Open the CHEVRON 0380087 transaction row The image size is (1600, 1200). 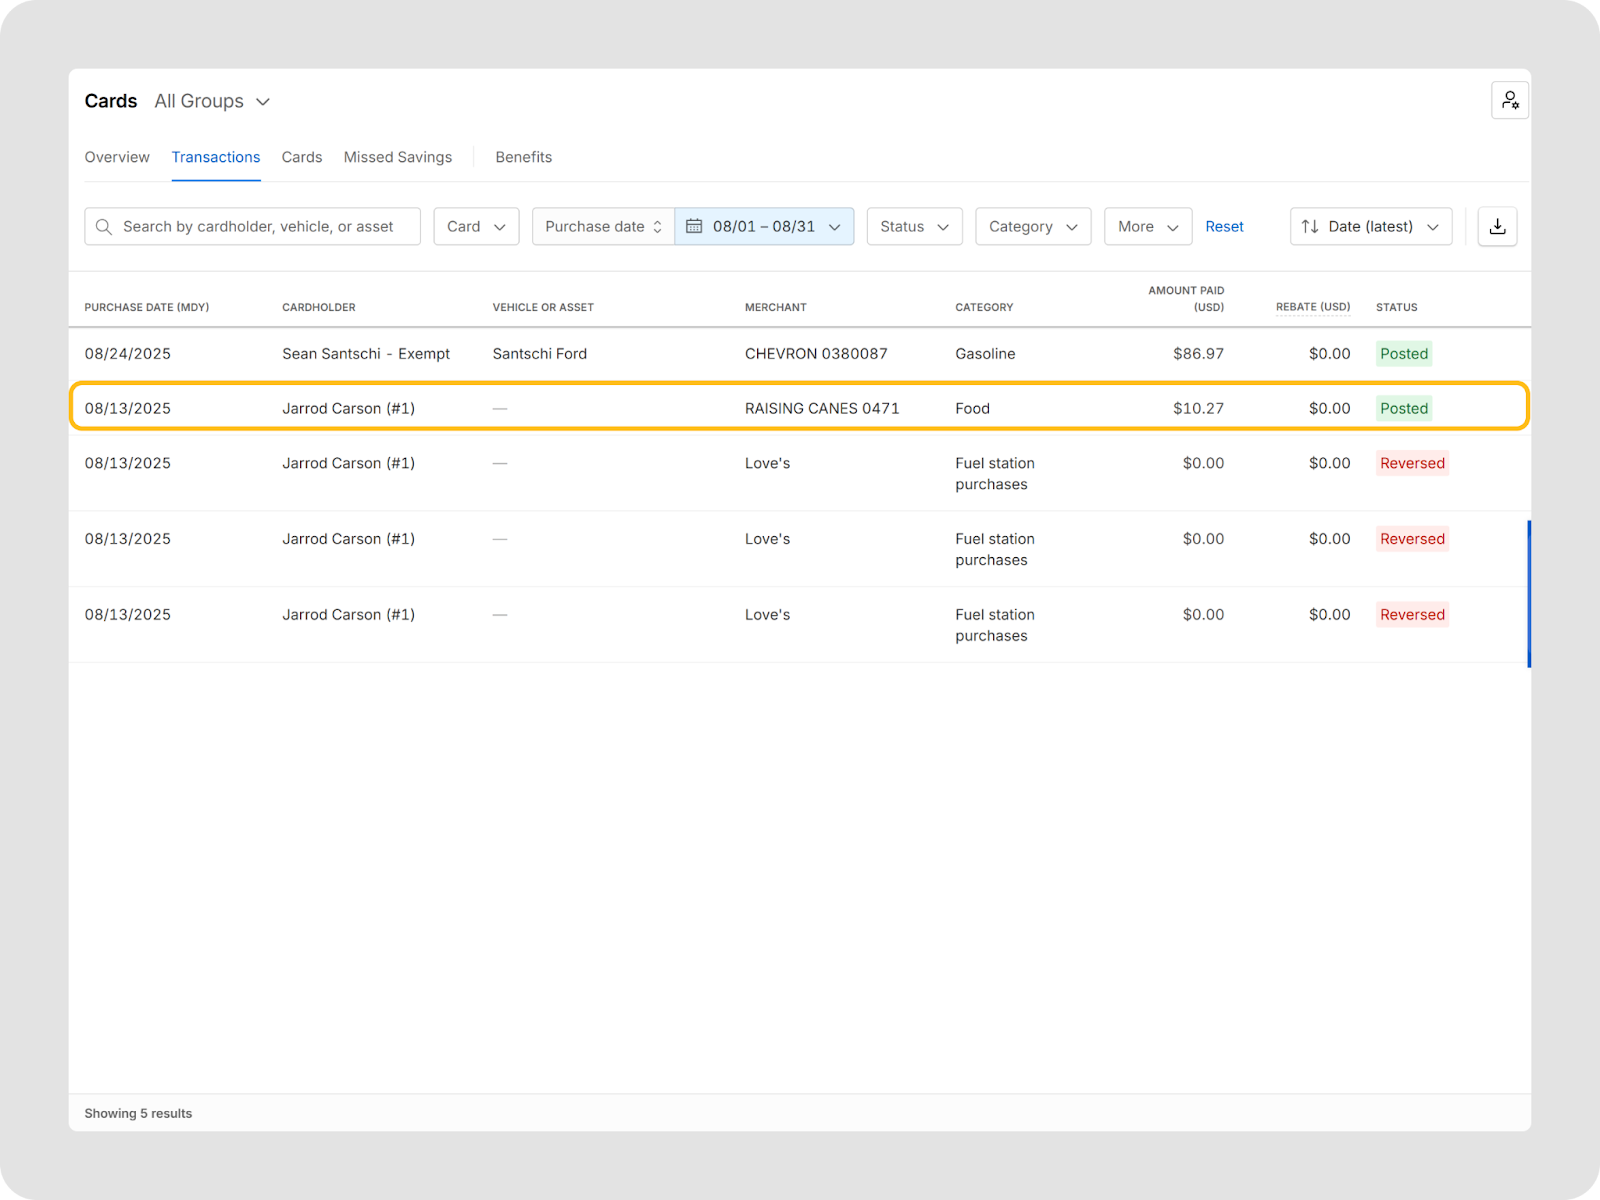[x=815, y=354]
